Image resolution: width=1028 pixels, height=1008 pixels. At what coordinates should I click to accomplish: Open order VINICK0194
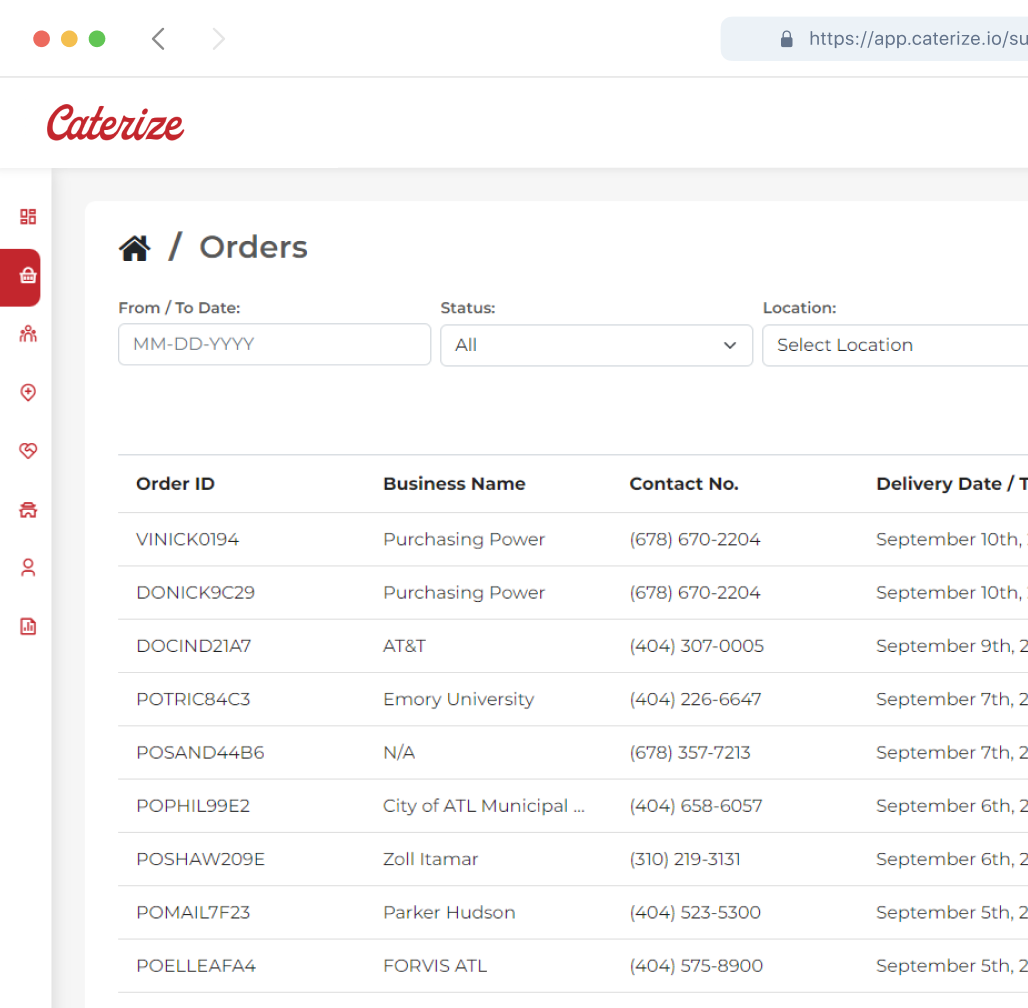(x=187, y=540)
